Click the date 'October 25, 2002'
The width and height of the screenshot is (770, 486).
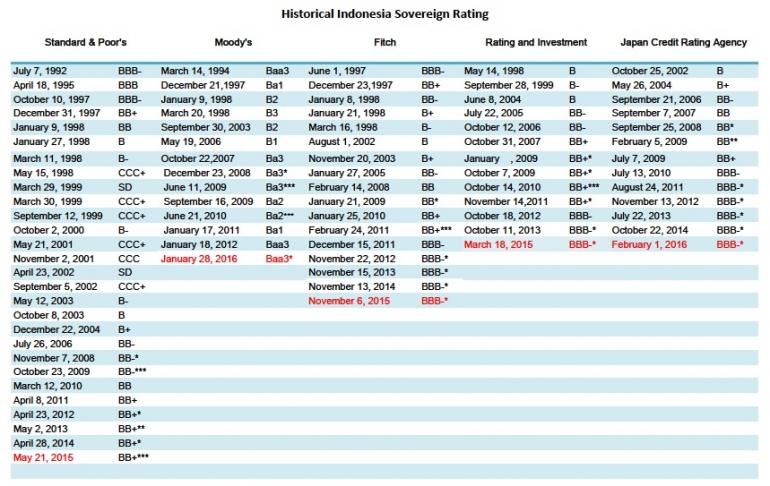pyautogui.click(x=650, y=71)
